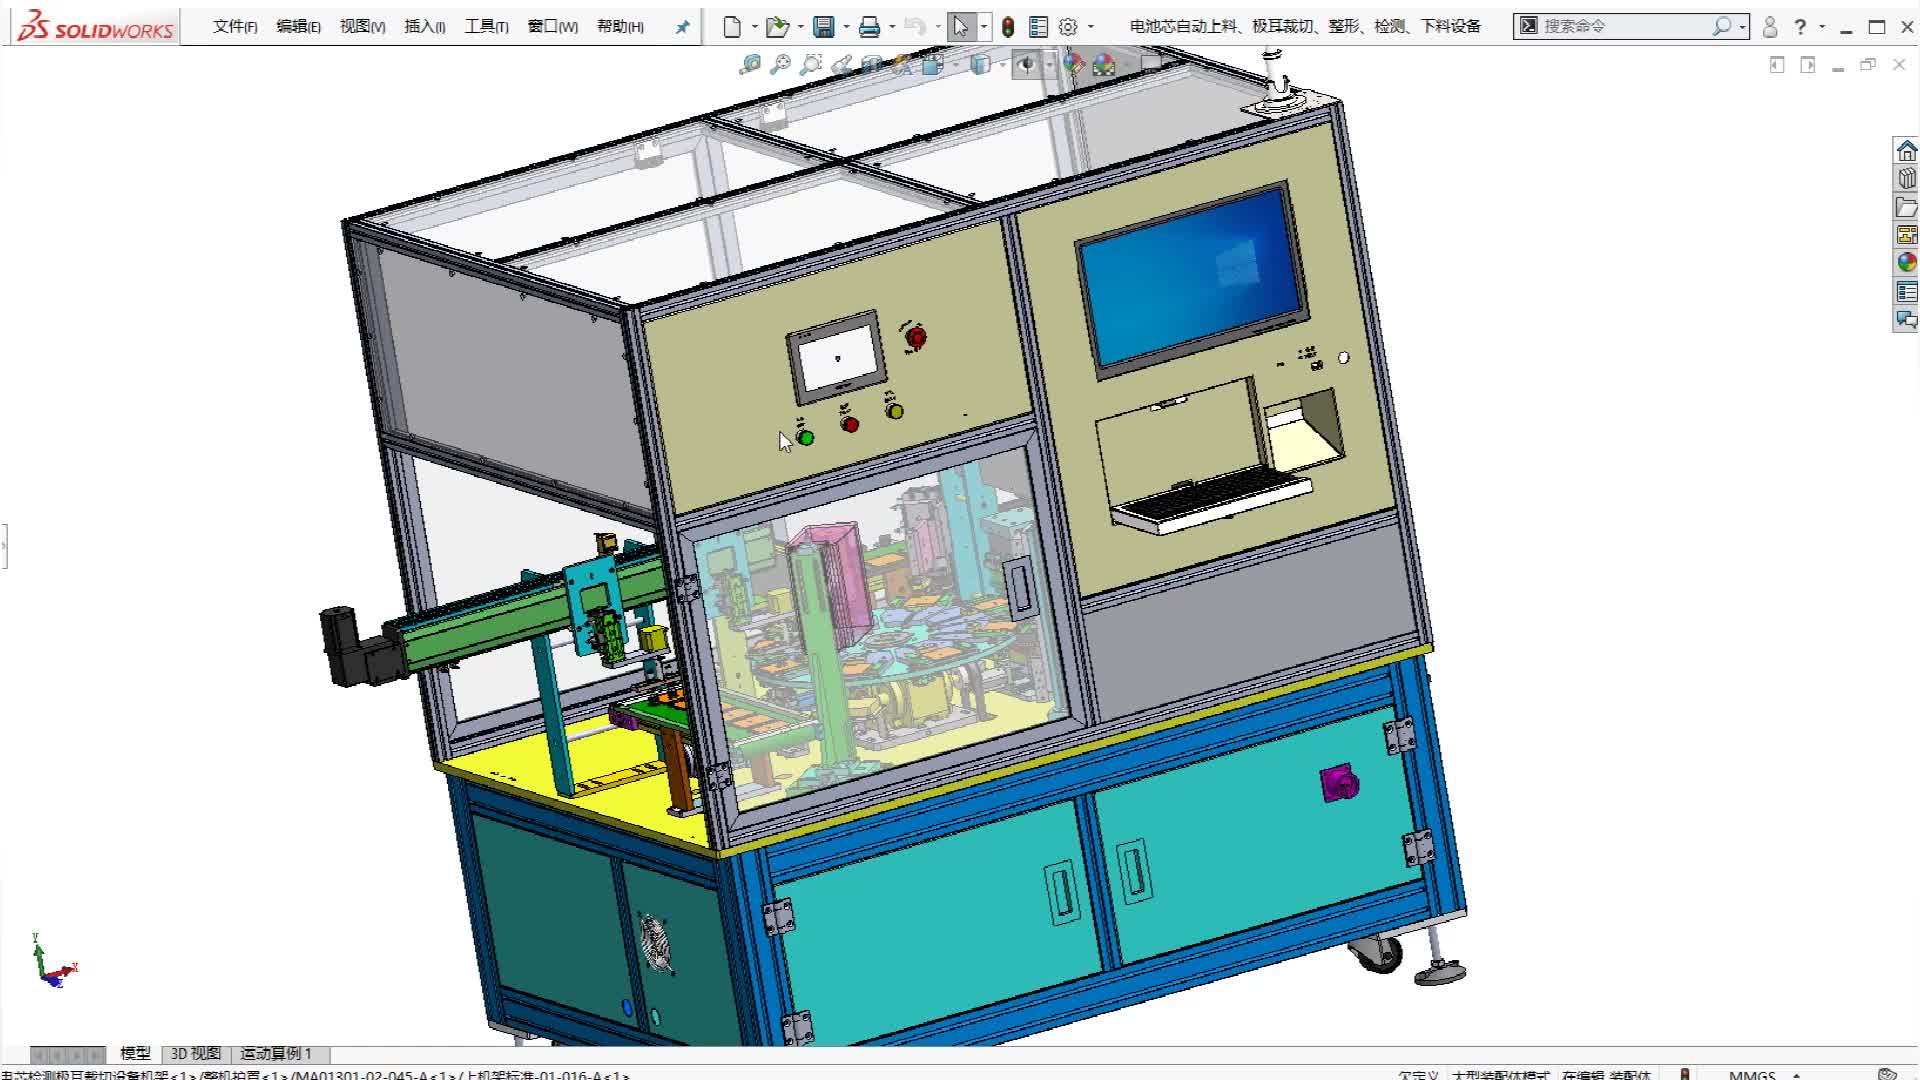Open the Options gear icon
1920x1080 pixels.
[1068, 27]
